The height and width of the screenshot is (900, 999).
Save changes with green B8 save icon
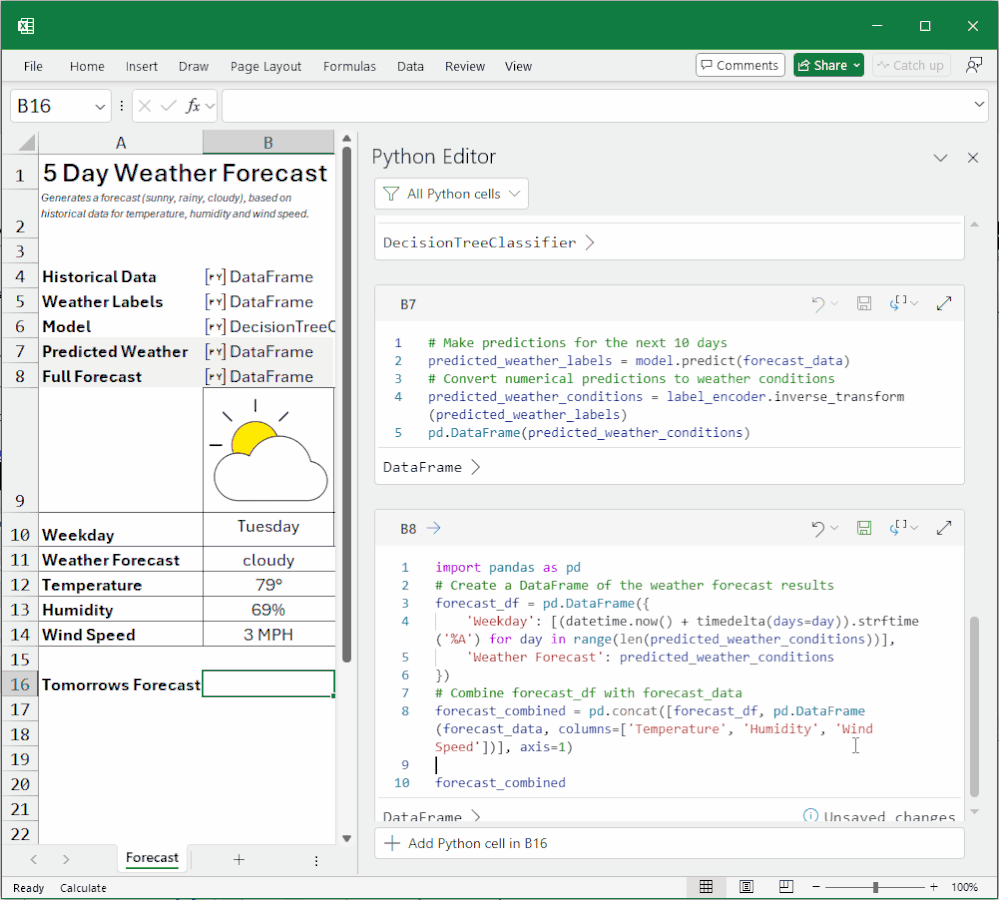(864, 527)
